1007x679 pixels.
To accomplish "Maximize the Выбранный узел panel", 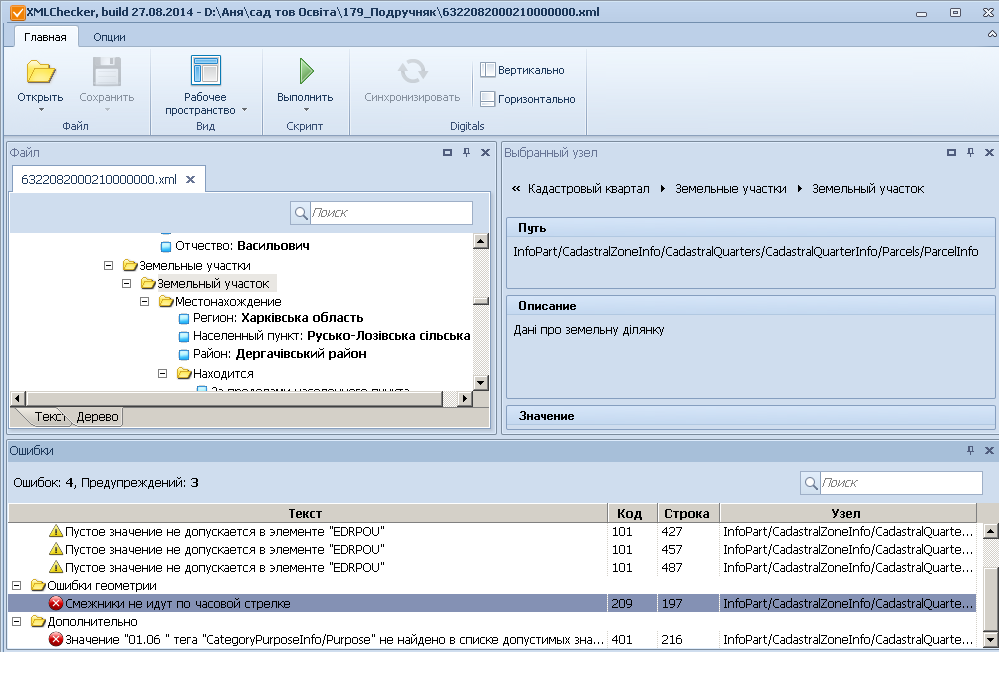I will [951, 152].
